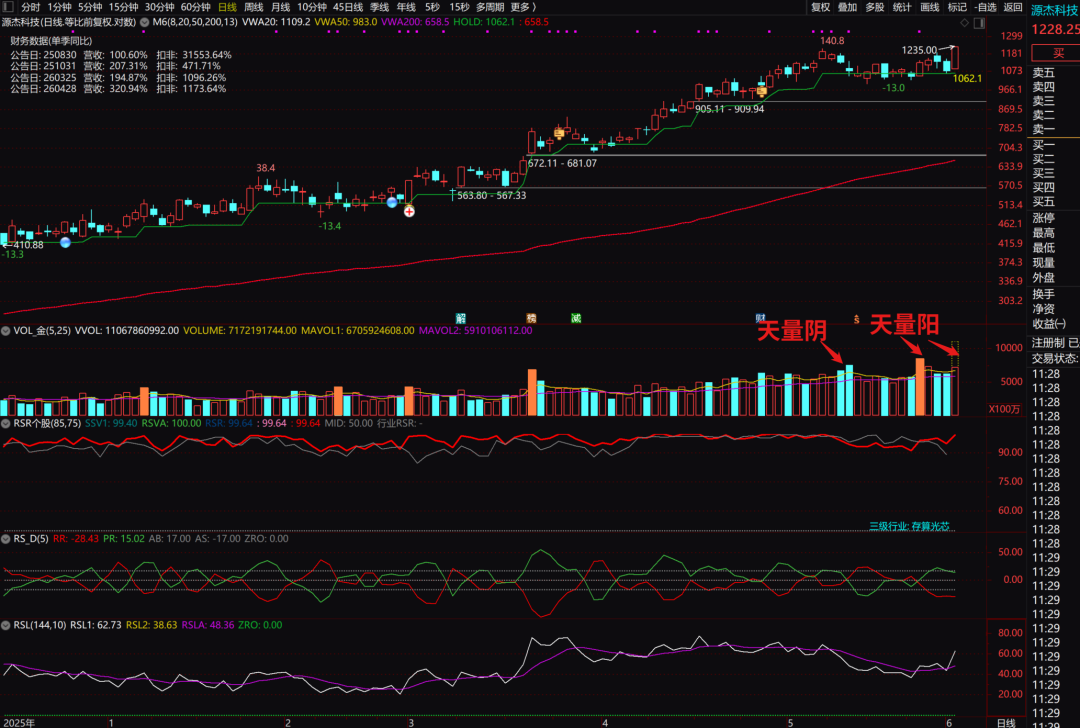
Task: Switch to 年线 yearly chart
Action: [406, 7]
